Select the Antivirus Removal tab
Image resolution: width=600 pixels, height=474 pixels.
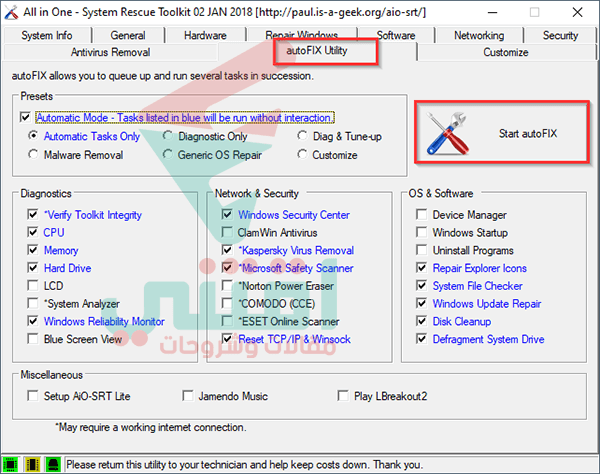(110, 52)
